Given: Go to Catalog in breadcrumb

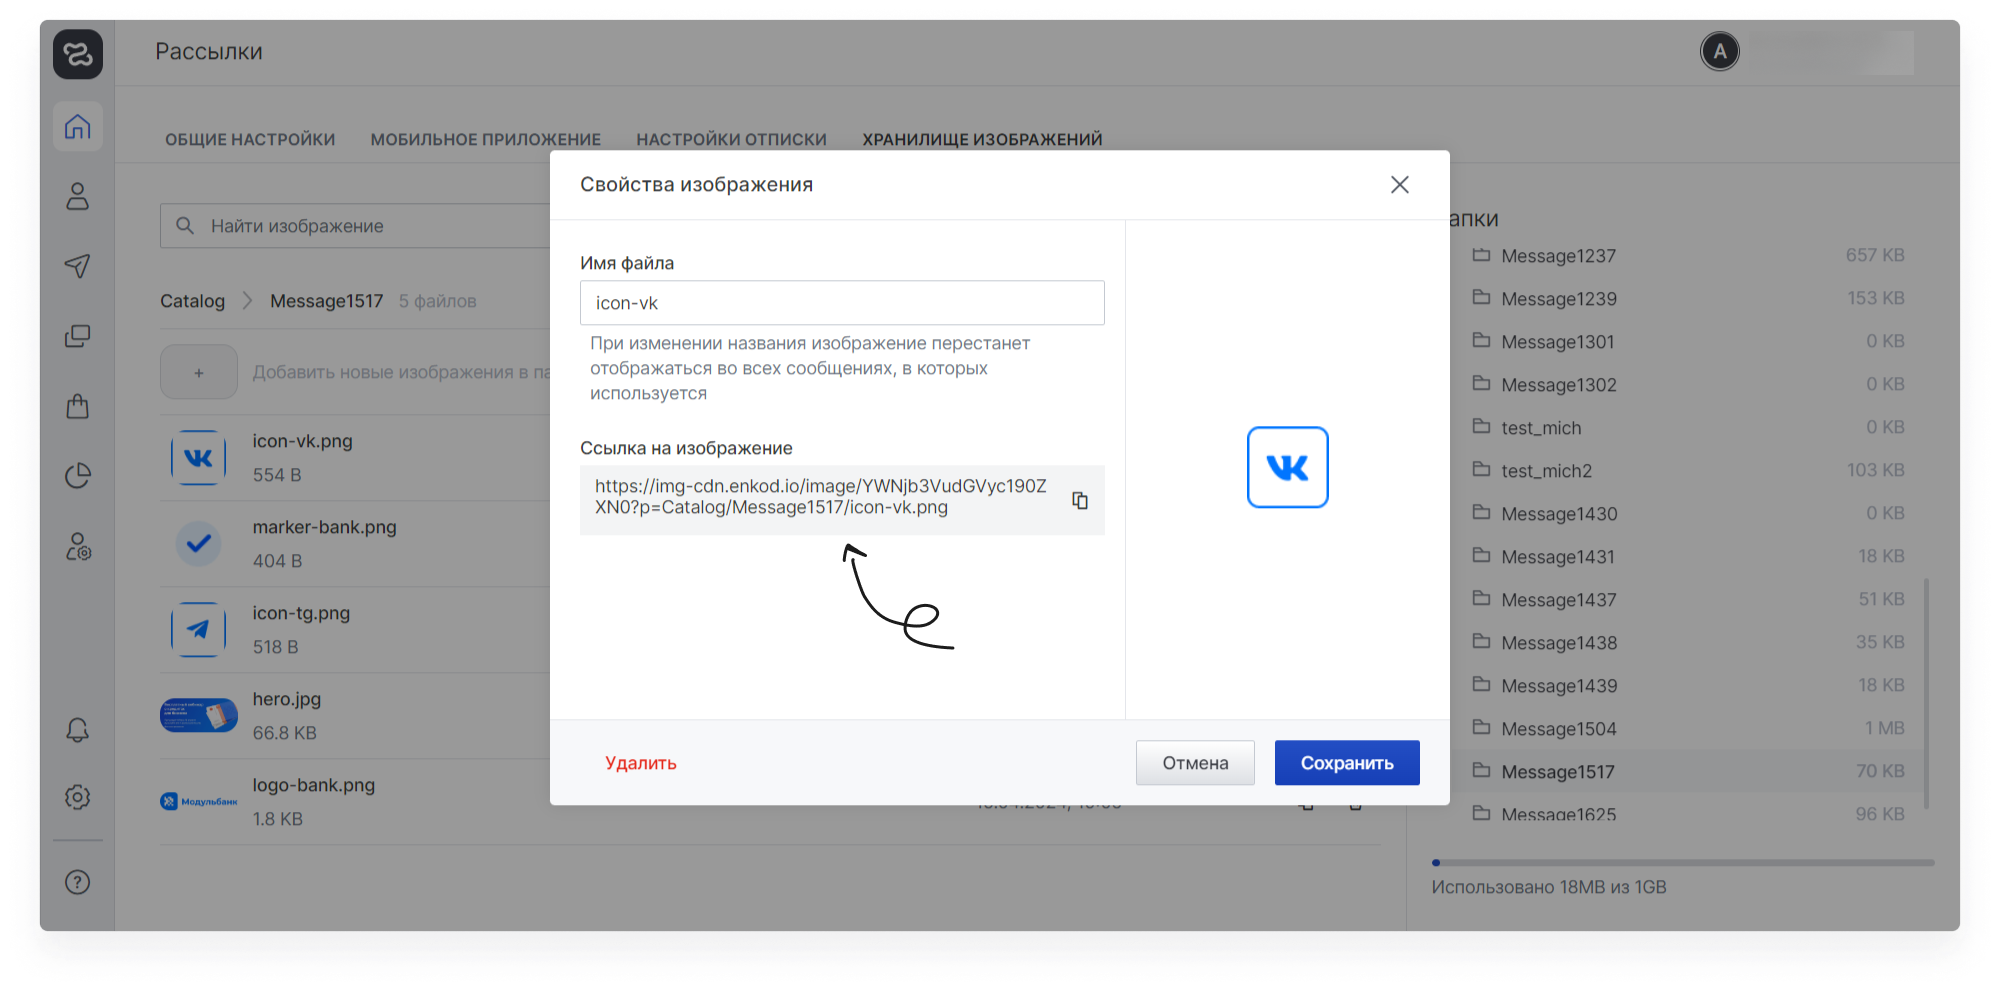Looking at the screenshot, I should (193, 301).
